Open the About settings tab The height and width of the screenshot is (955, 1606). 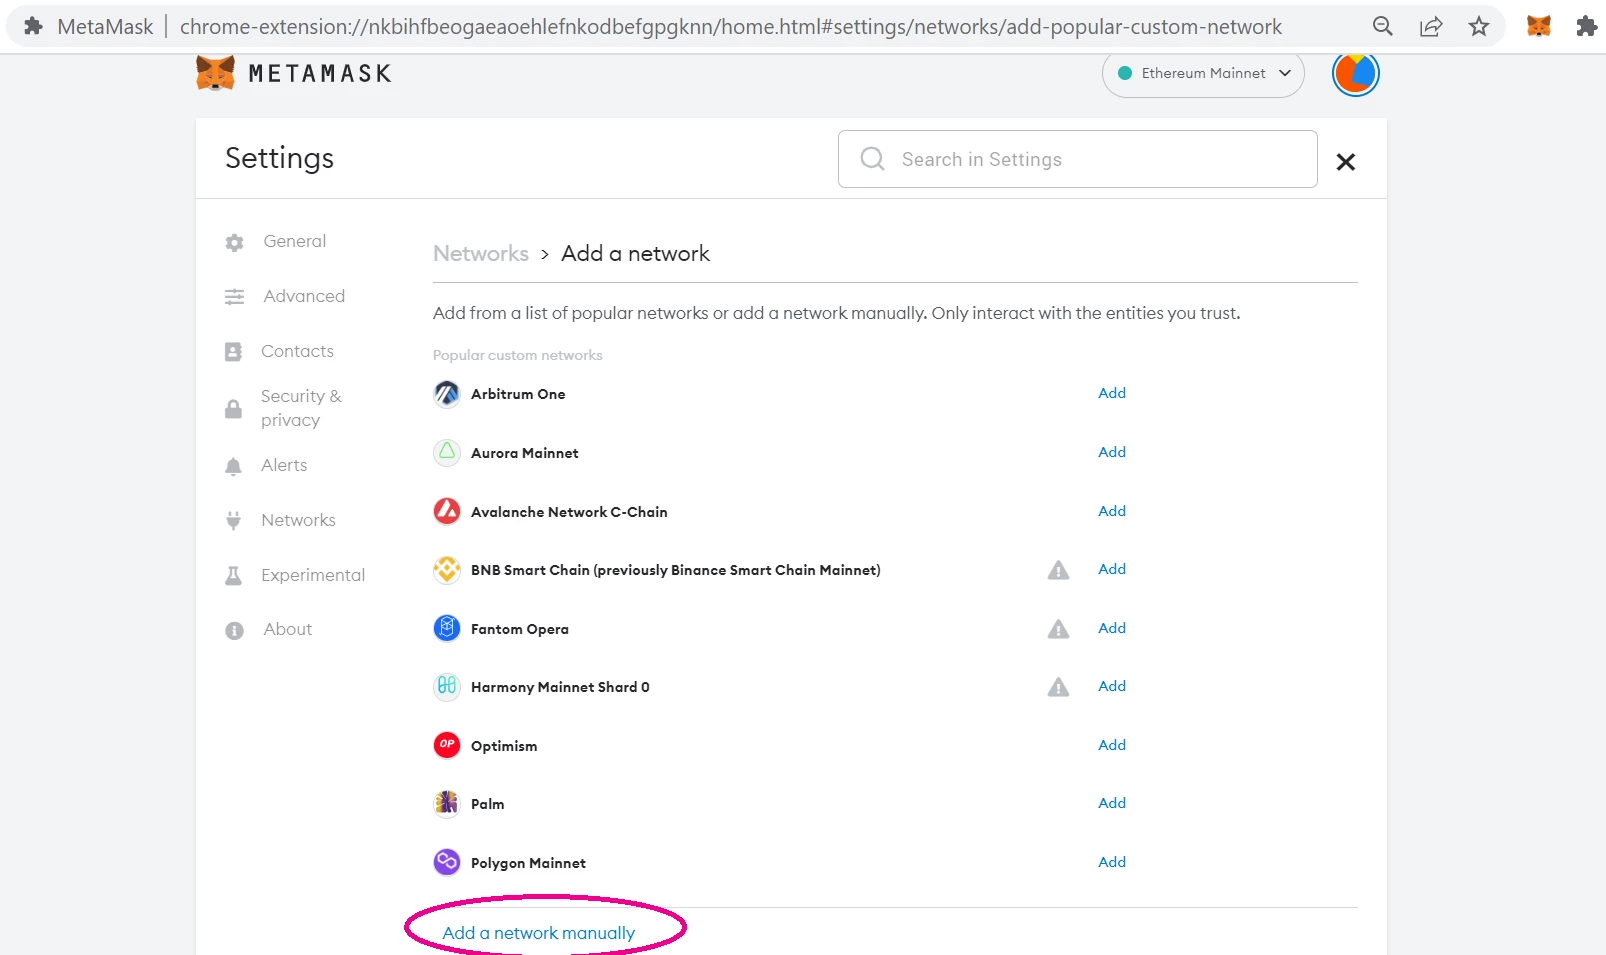[288, 629]
